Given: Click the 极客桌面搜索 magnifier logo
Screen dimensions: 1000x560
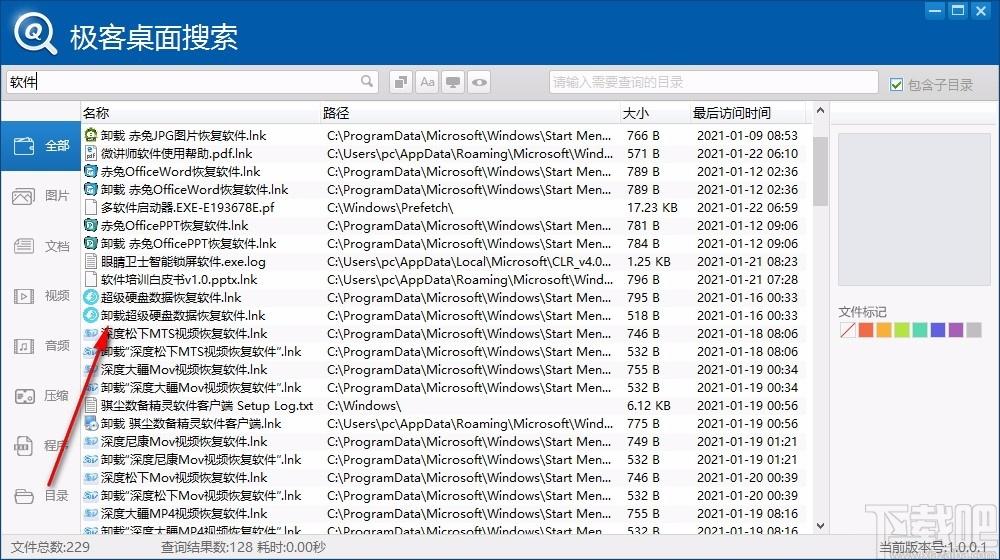Looking at the screenshot, I should coord(35,33).
